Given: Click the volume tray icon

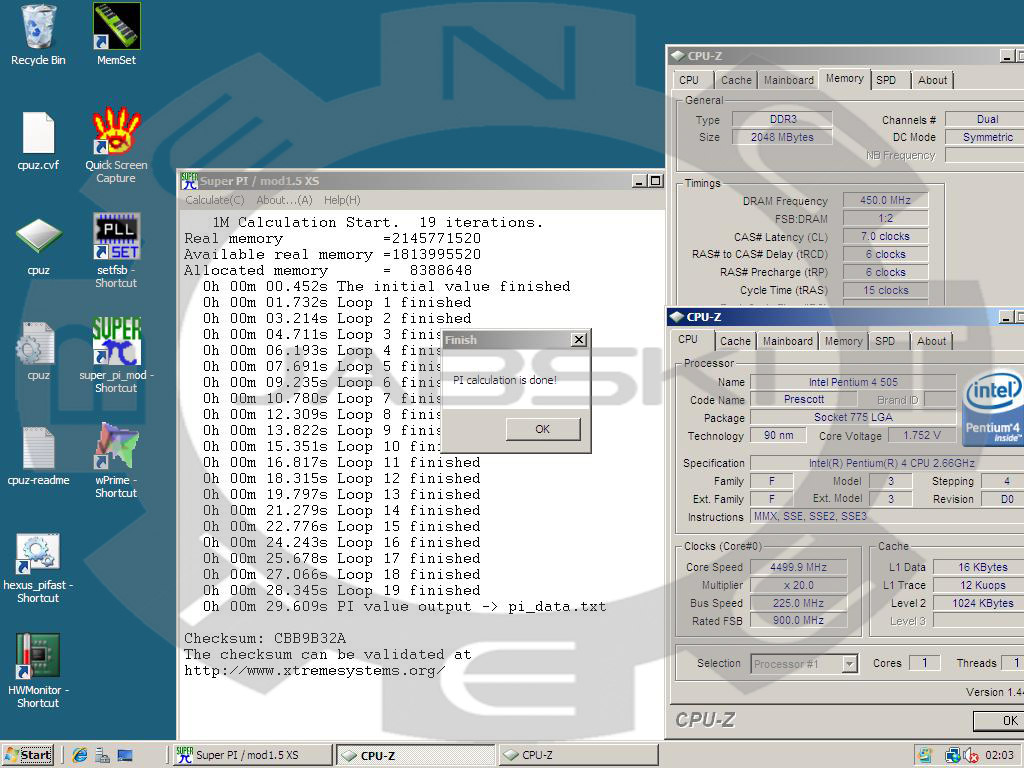Looking at the screenshot, I should [x=970, y=756].
